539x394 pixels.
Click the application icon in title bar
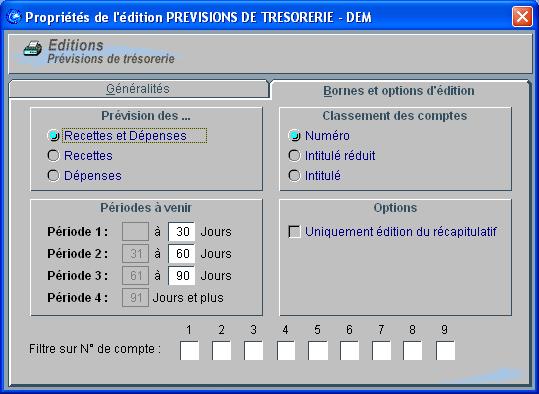tap(14, 17)
